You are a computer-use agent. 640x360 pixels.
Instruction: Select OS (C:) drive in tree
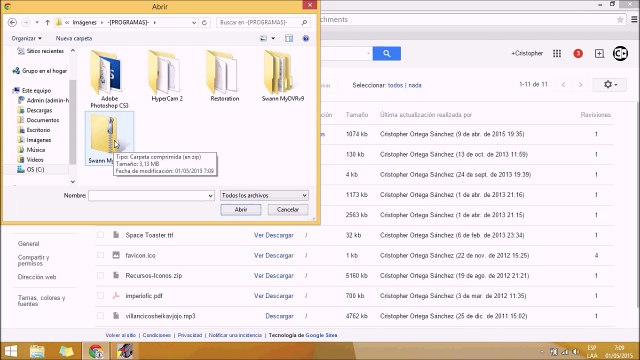pos(35,169)
